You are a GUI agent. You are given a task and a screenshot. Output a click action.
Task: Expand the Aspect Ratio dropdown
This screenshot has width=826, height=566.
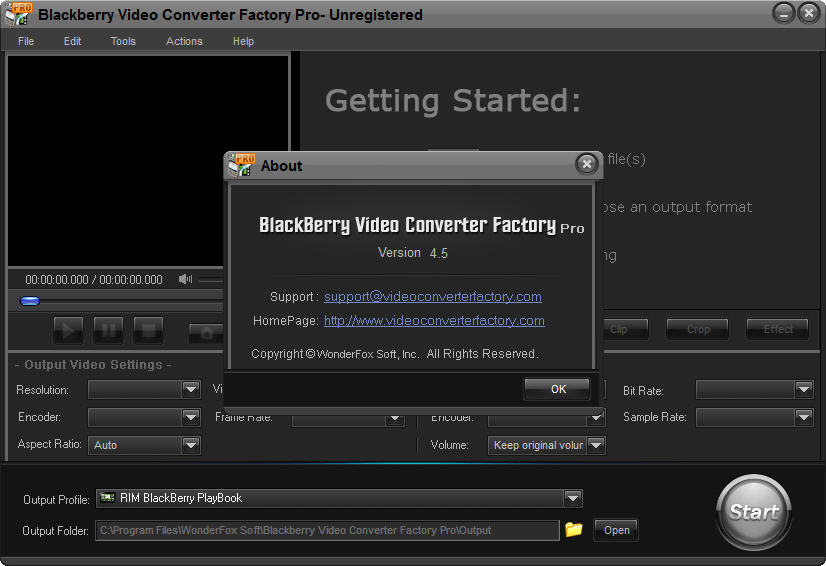coord(191,445)
